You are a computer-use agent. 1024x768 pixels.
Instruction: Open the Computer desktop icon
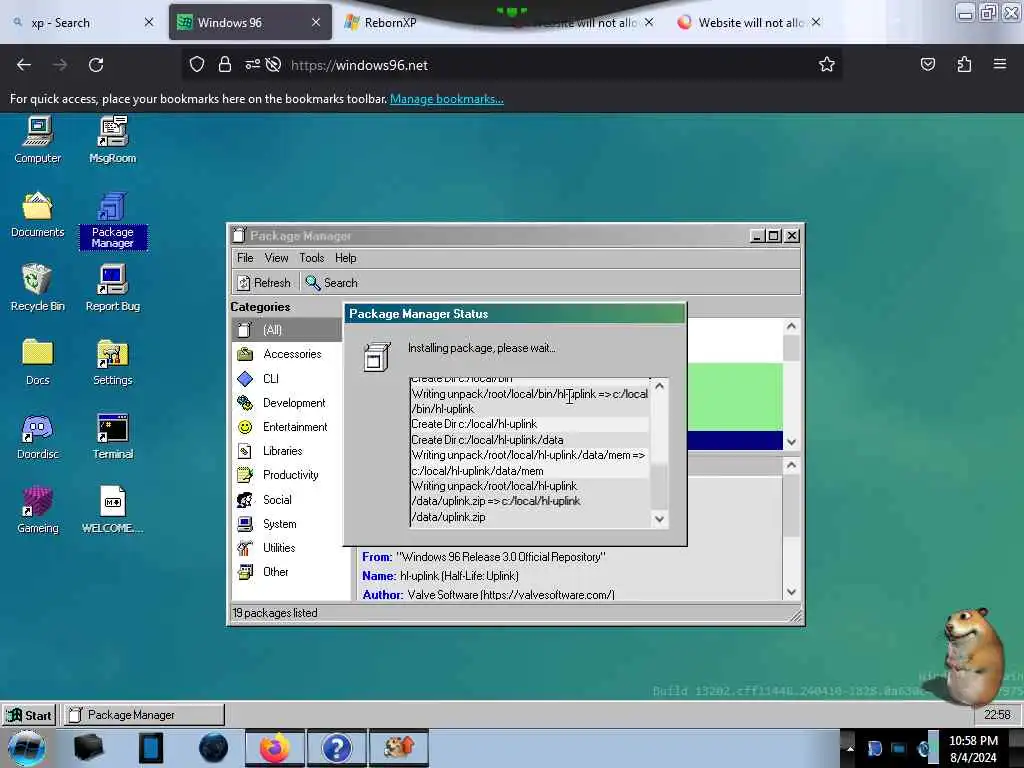pyautogui.click(x=37, y=139)
